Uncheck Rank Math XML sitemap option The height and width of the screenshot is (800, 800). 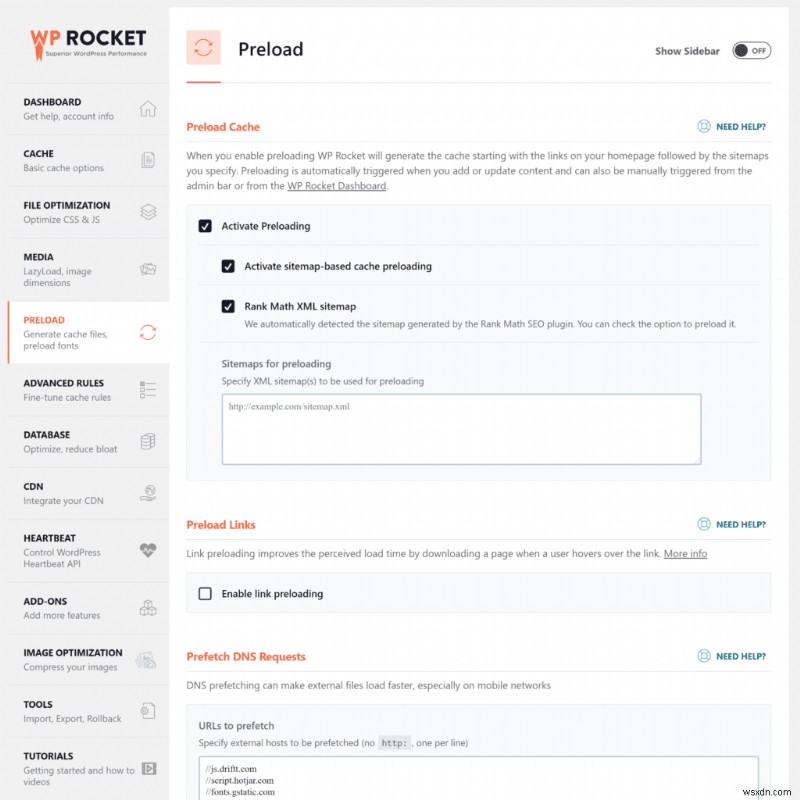tap(228, 306)
